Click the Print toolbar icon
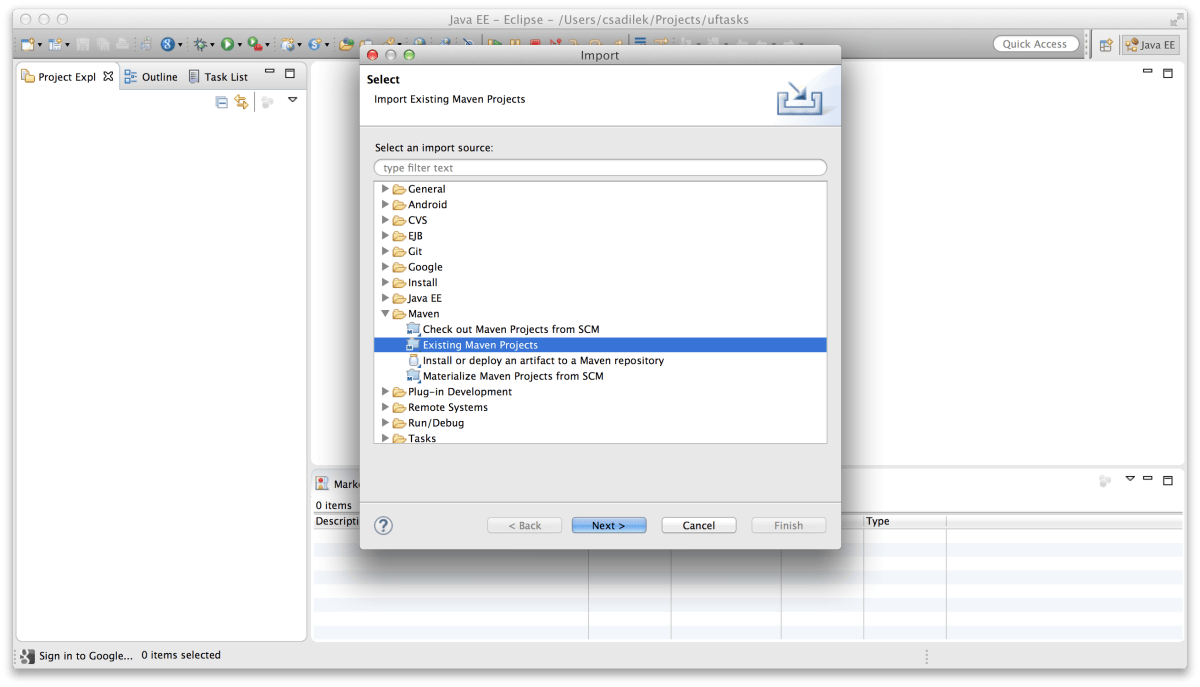The height and width of the screenshot is (687, 1200). coord(121,44)
